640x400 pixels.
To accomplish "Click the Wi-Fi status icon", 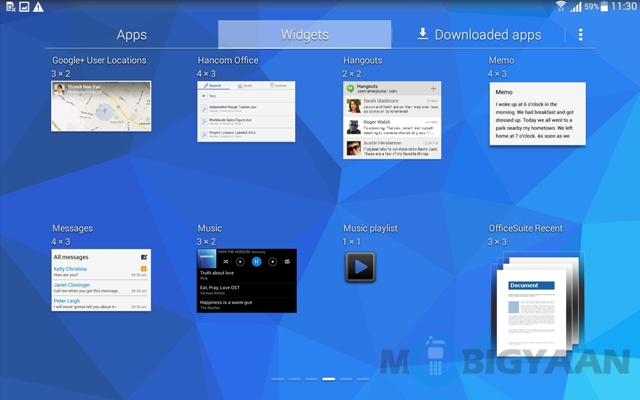I will pyautogui.click(x=561, y=6).
